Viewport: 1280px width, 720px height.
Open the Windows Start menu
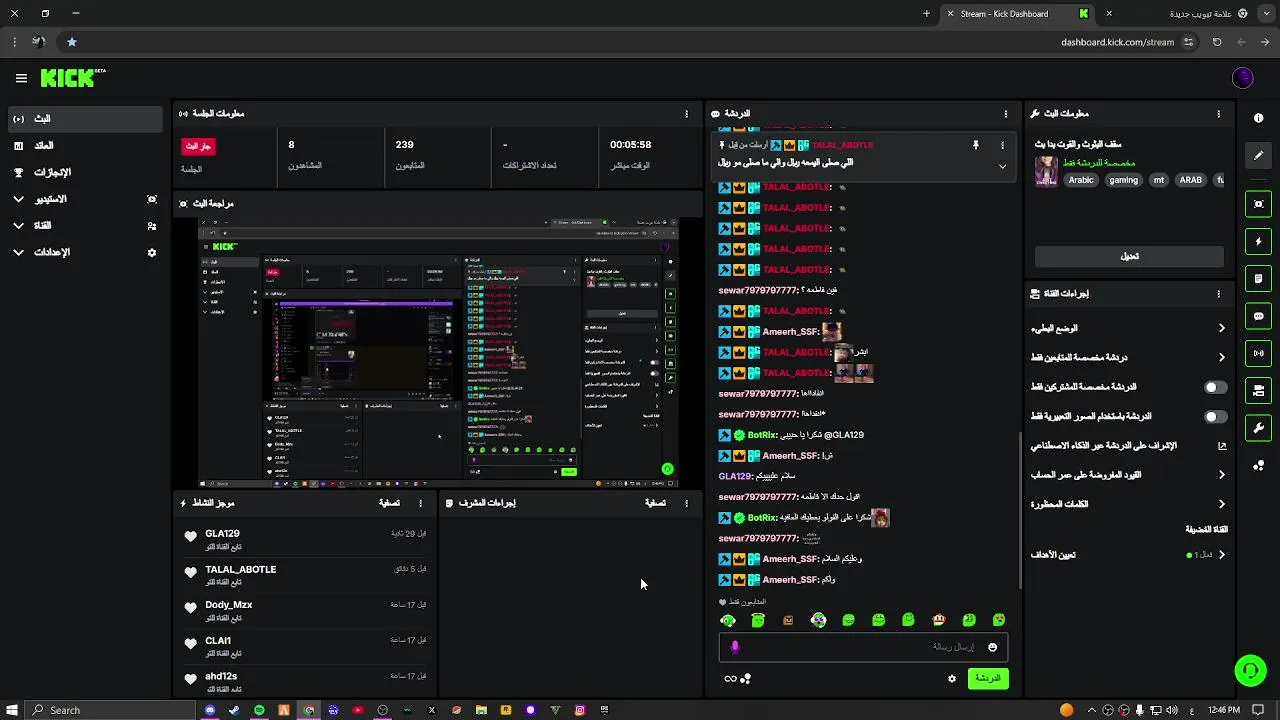point(13,710)
